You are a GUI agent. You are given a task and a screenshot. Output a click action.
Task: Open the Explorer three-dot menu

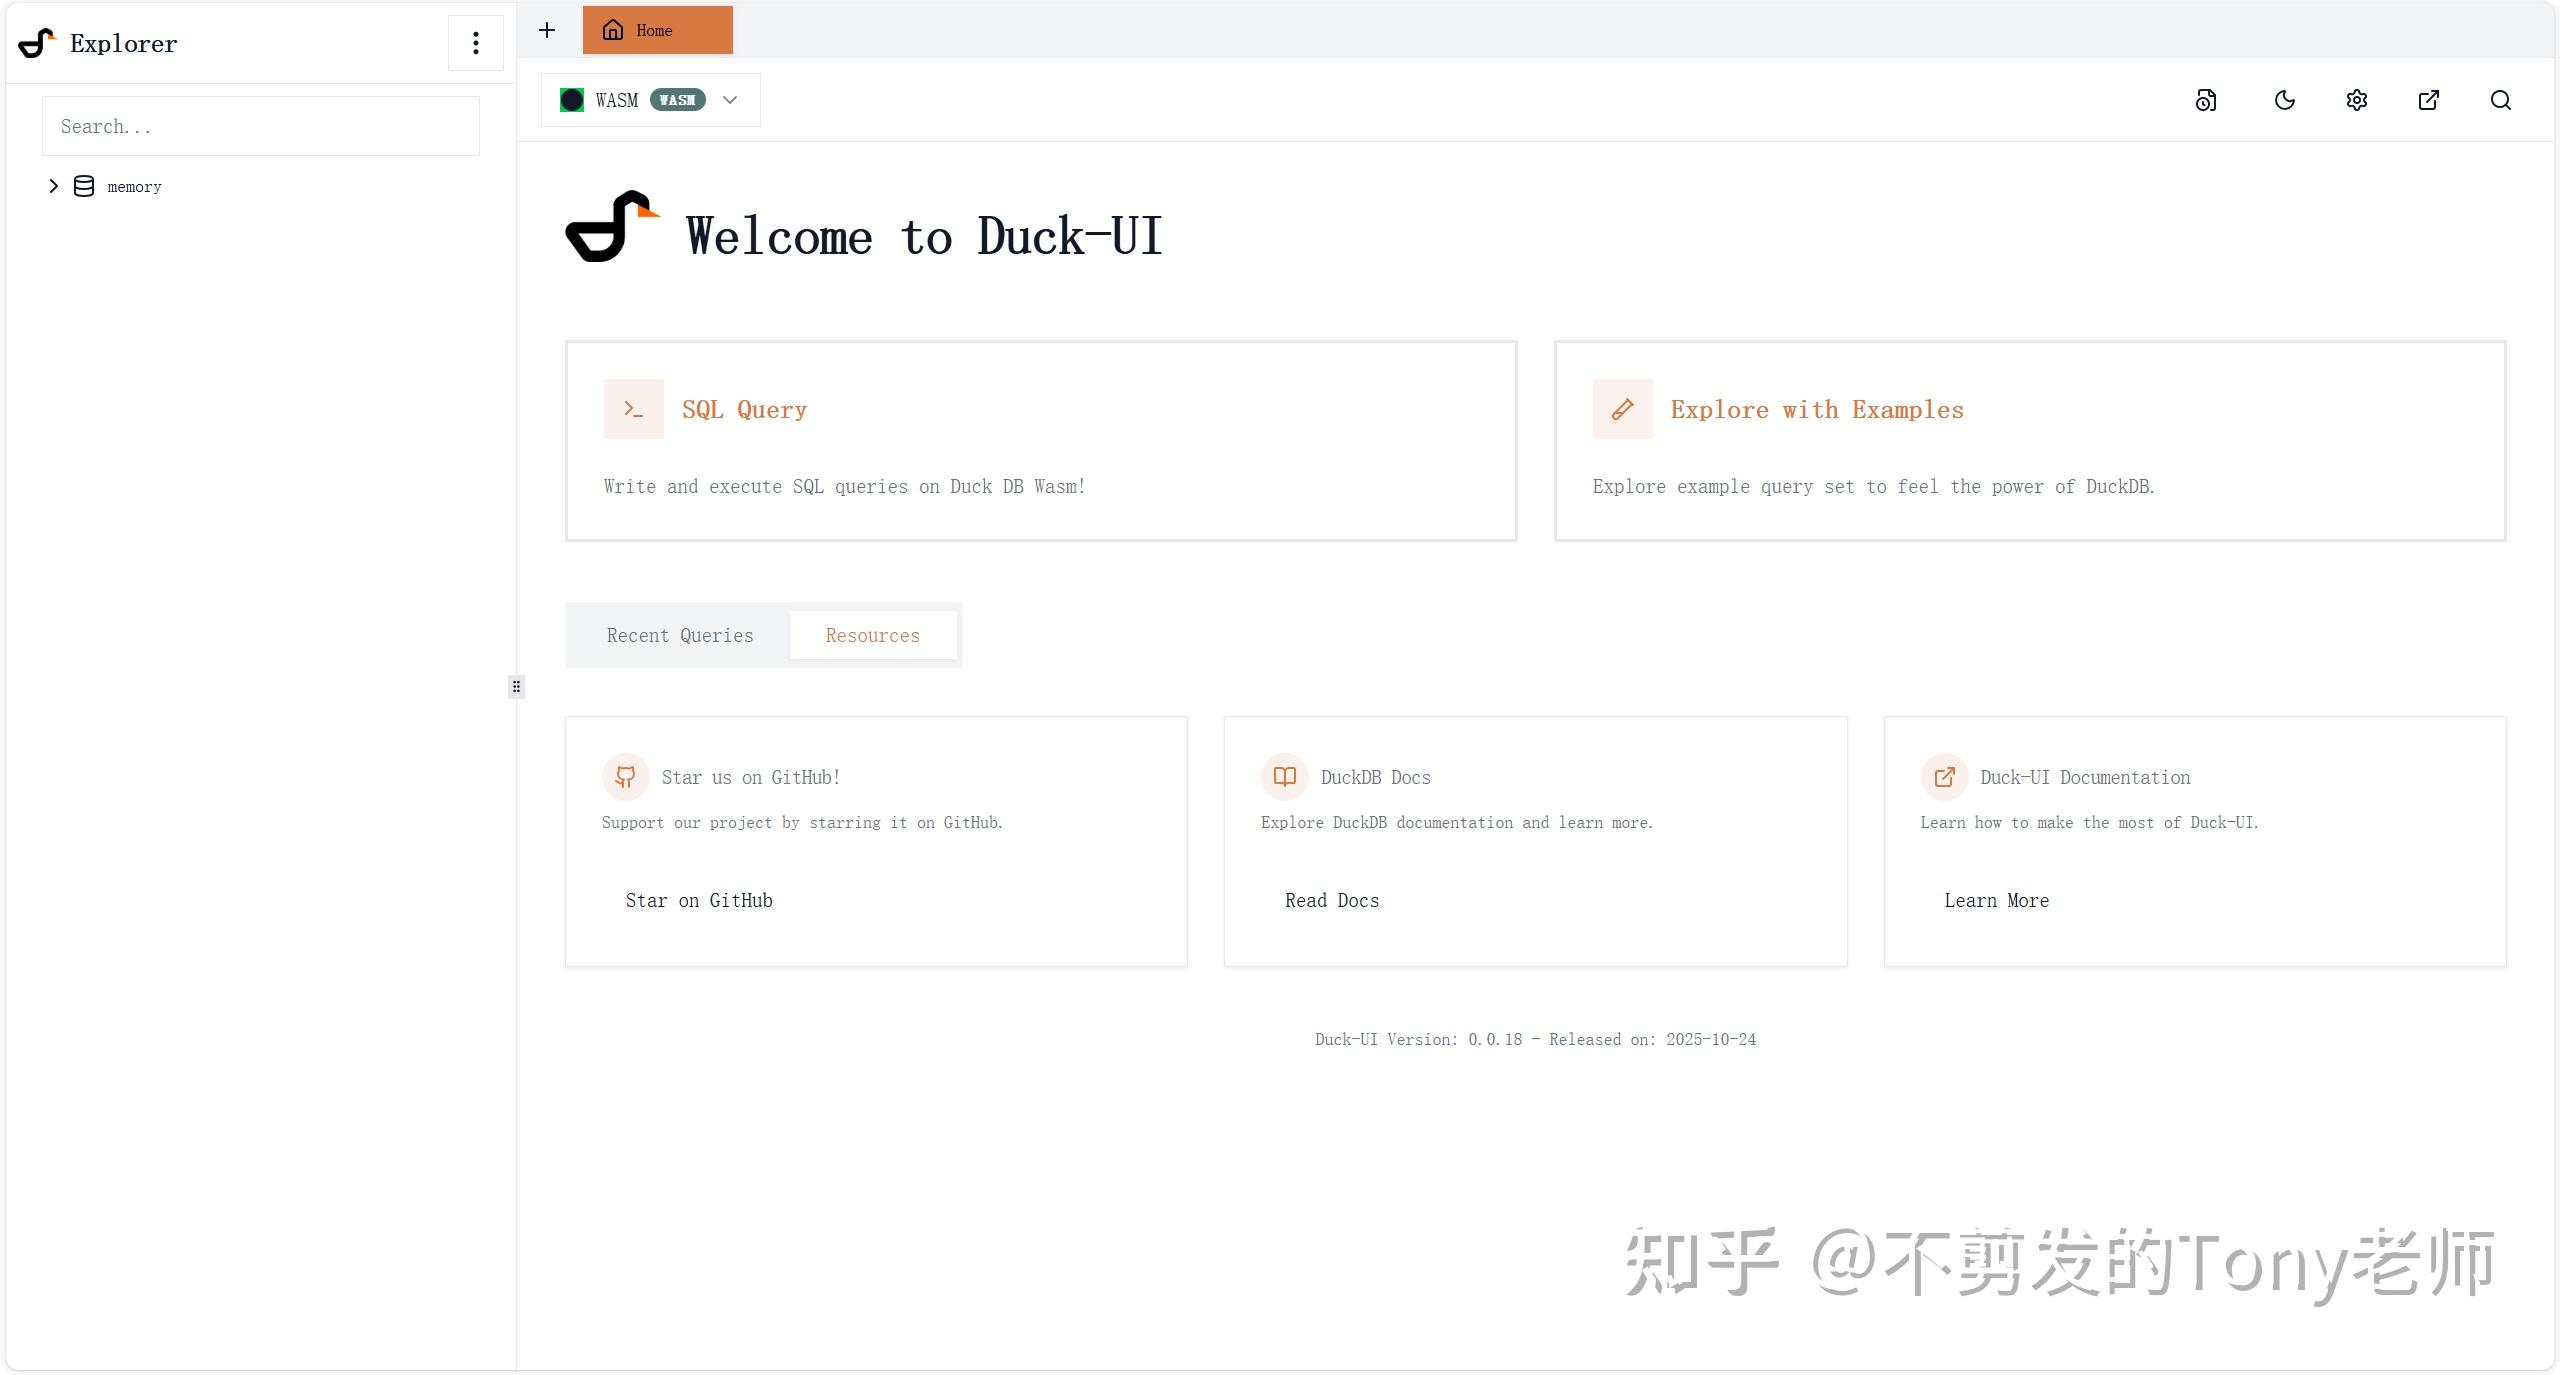(475, 42)
